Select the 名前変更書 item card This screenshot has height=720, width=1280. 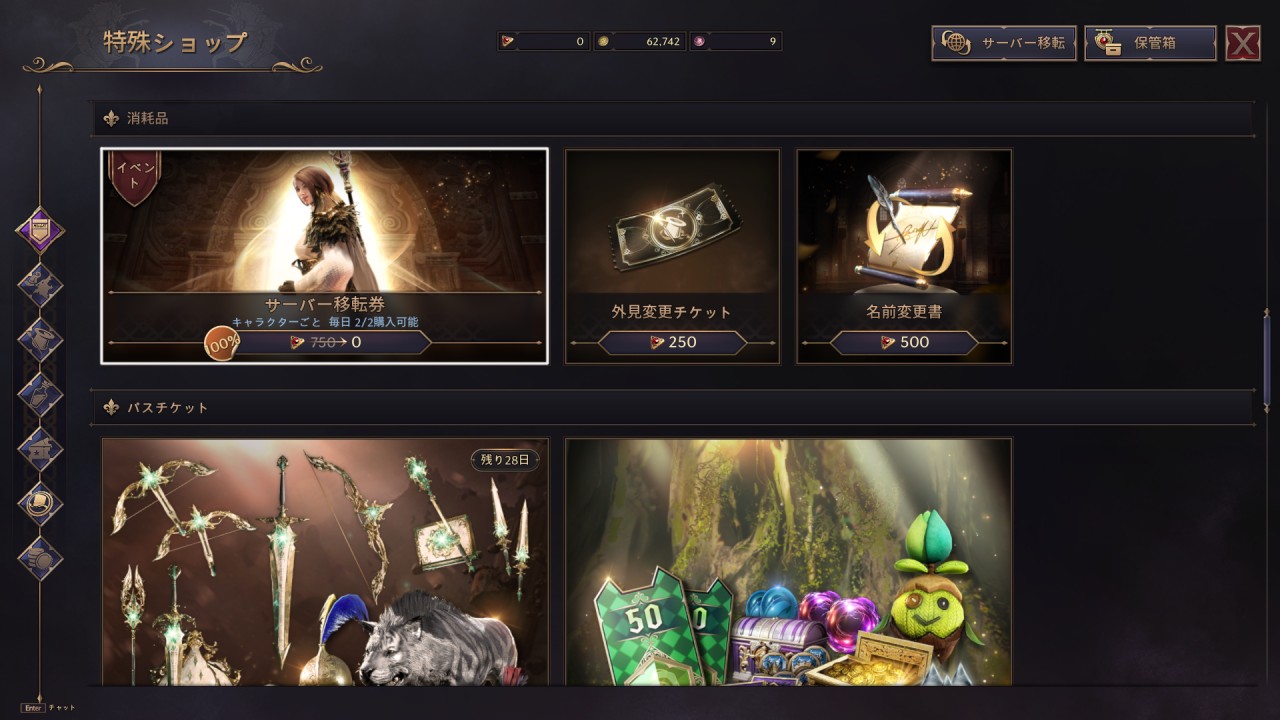[904, 256]
